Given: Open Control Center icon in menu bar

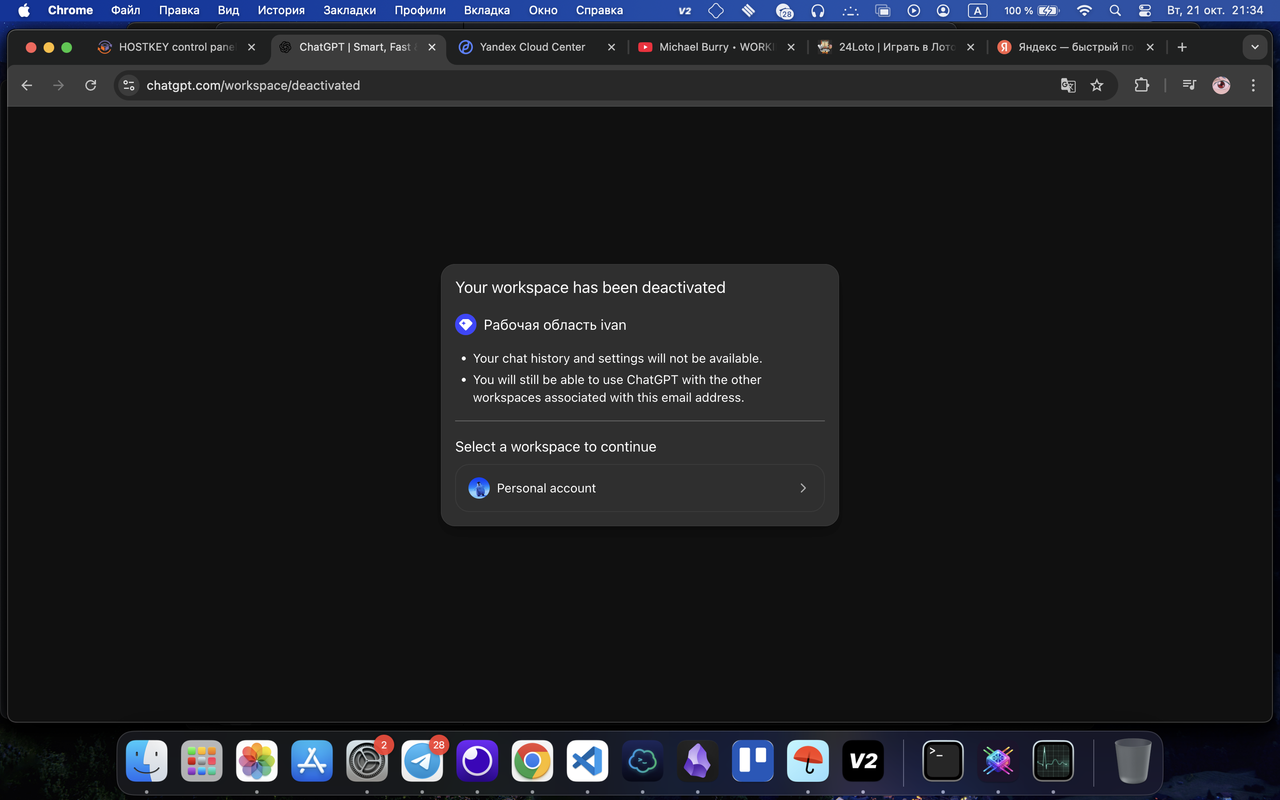Looking at the screenshot, I should (x=1145, y=10).
